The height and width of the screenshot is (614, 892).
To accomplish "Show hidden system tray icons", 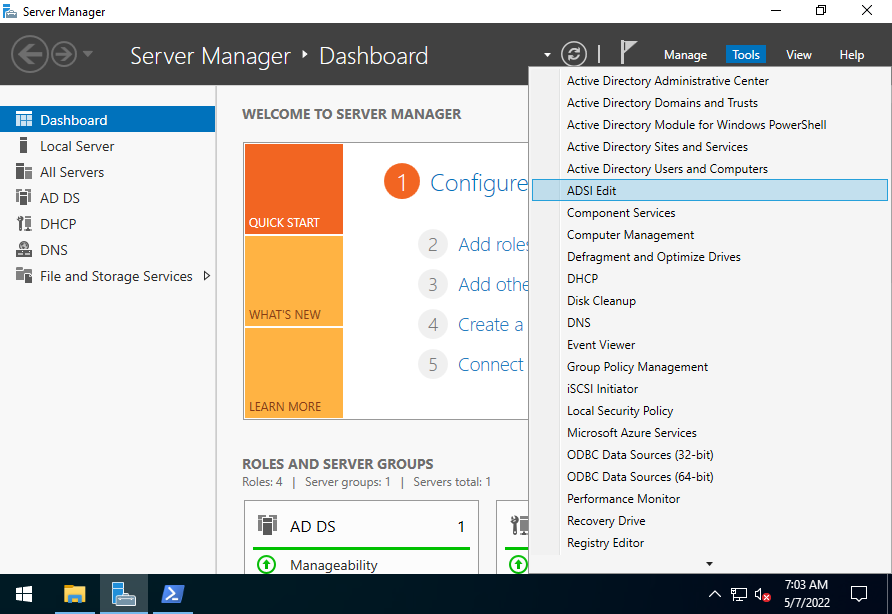I will 715,594.
